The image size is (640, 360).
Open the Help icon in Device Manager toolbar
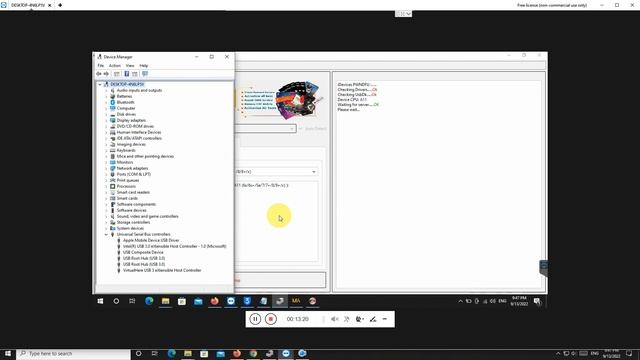[127, 74]
